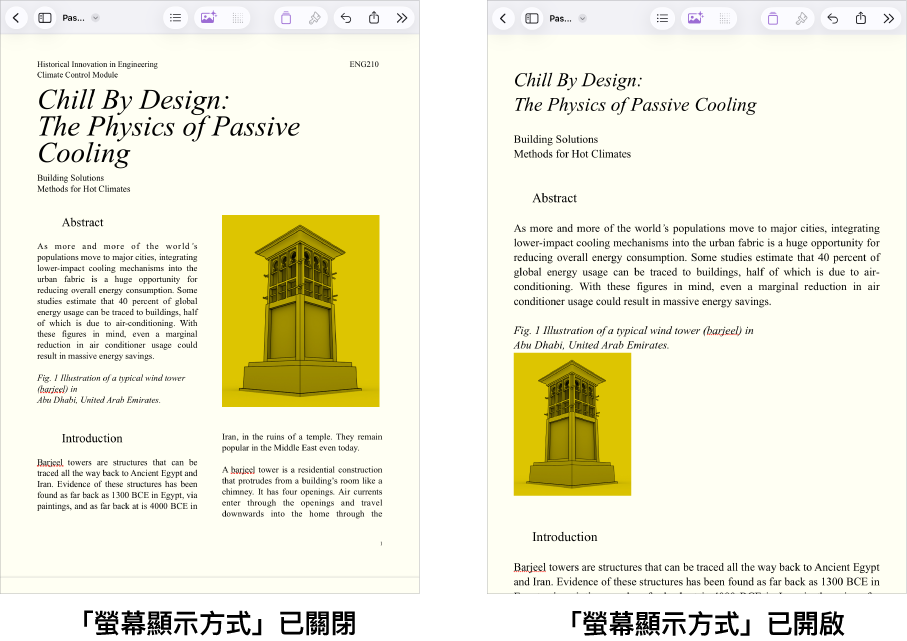Select the purple markup crayon tool on the left

pos(287,17)
